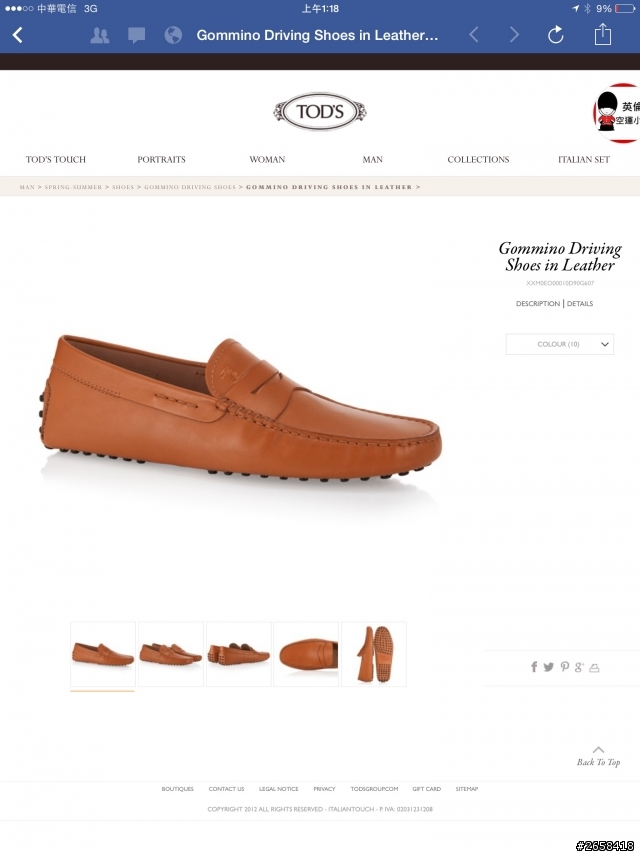Open the COLLECTIONS menu
Viewport: 640px width, 854px height.
478,160
